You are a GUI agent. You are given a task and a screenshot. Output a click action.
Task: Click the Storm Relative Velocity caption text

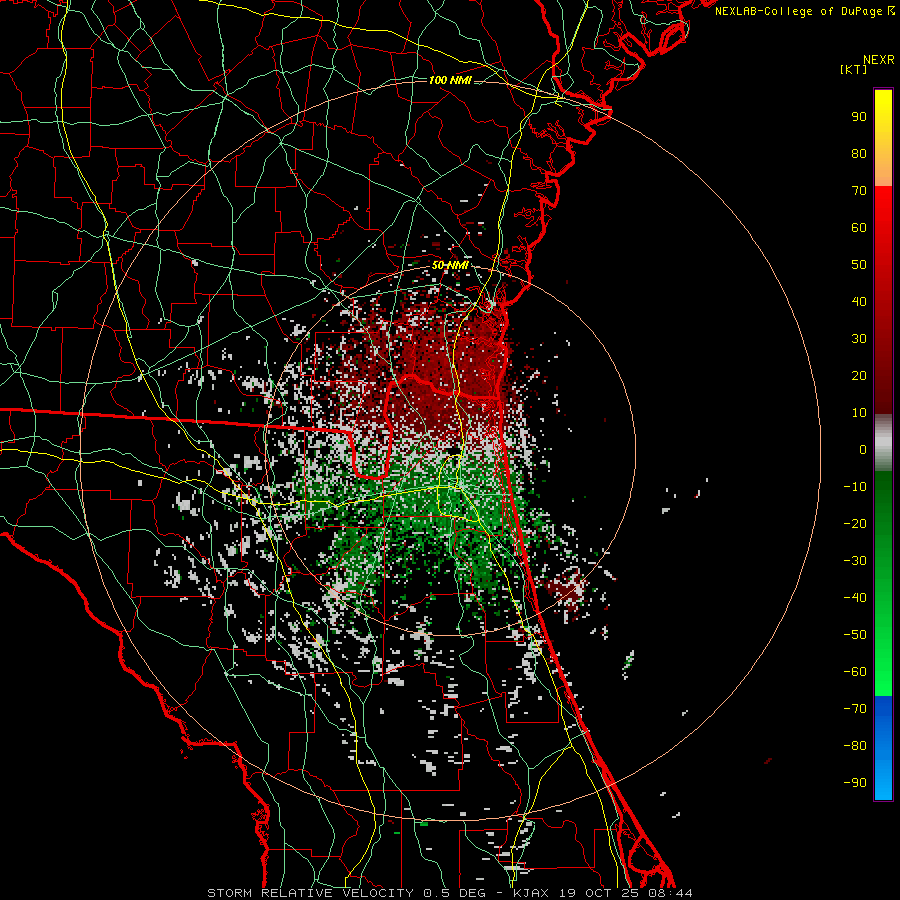(x=450, y=893)
